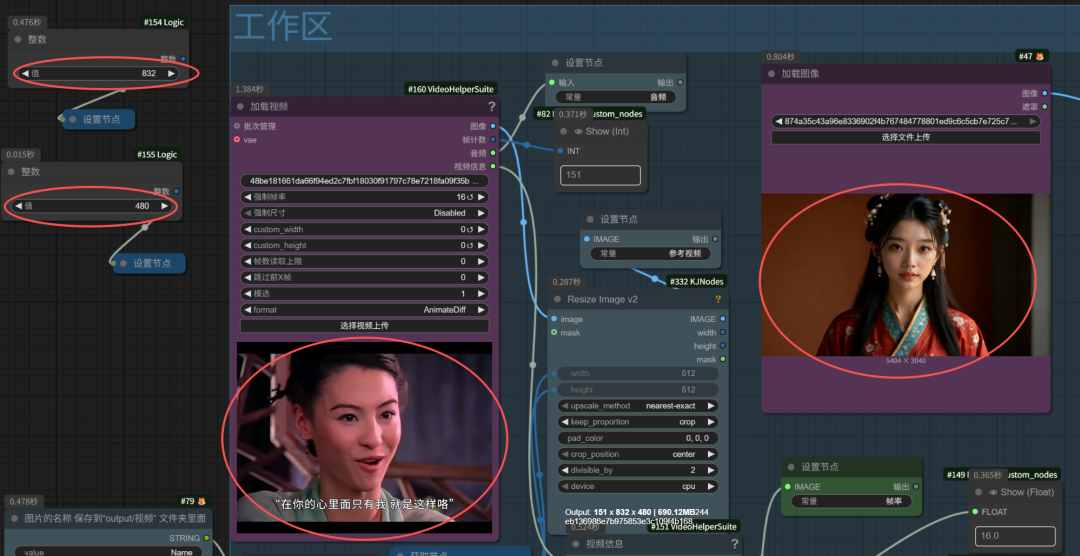Click the 输出 socket on the 参考视频 设置节点
1080x556 pixels.
tap(714, 239)
